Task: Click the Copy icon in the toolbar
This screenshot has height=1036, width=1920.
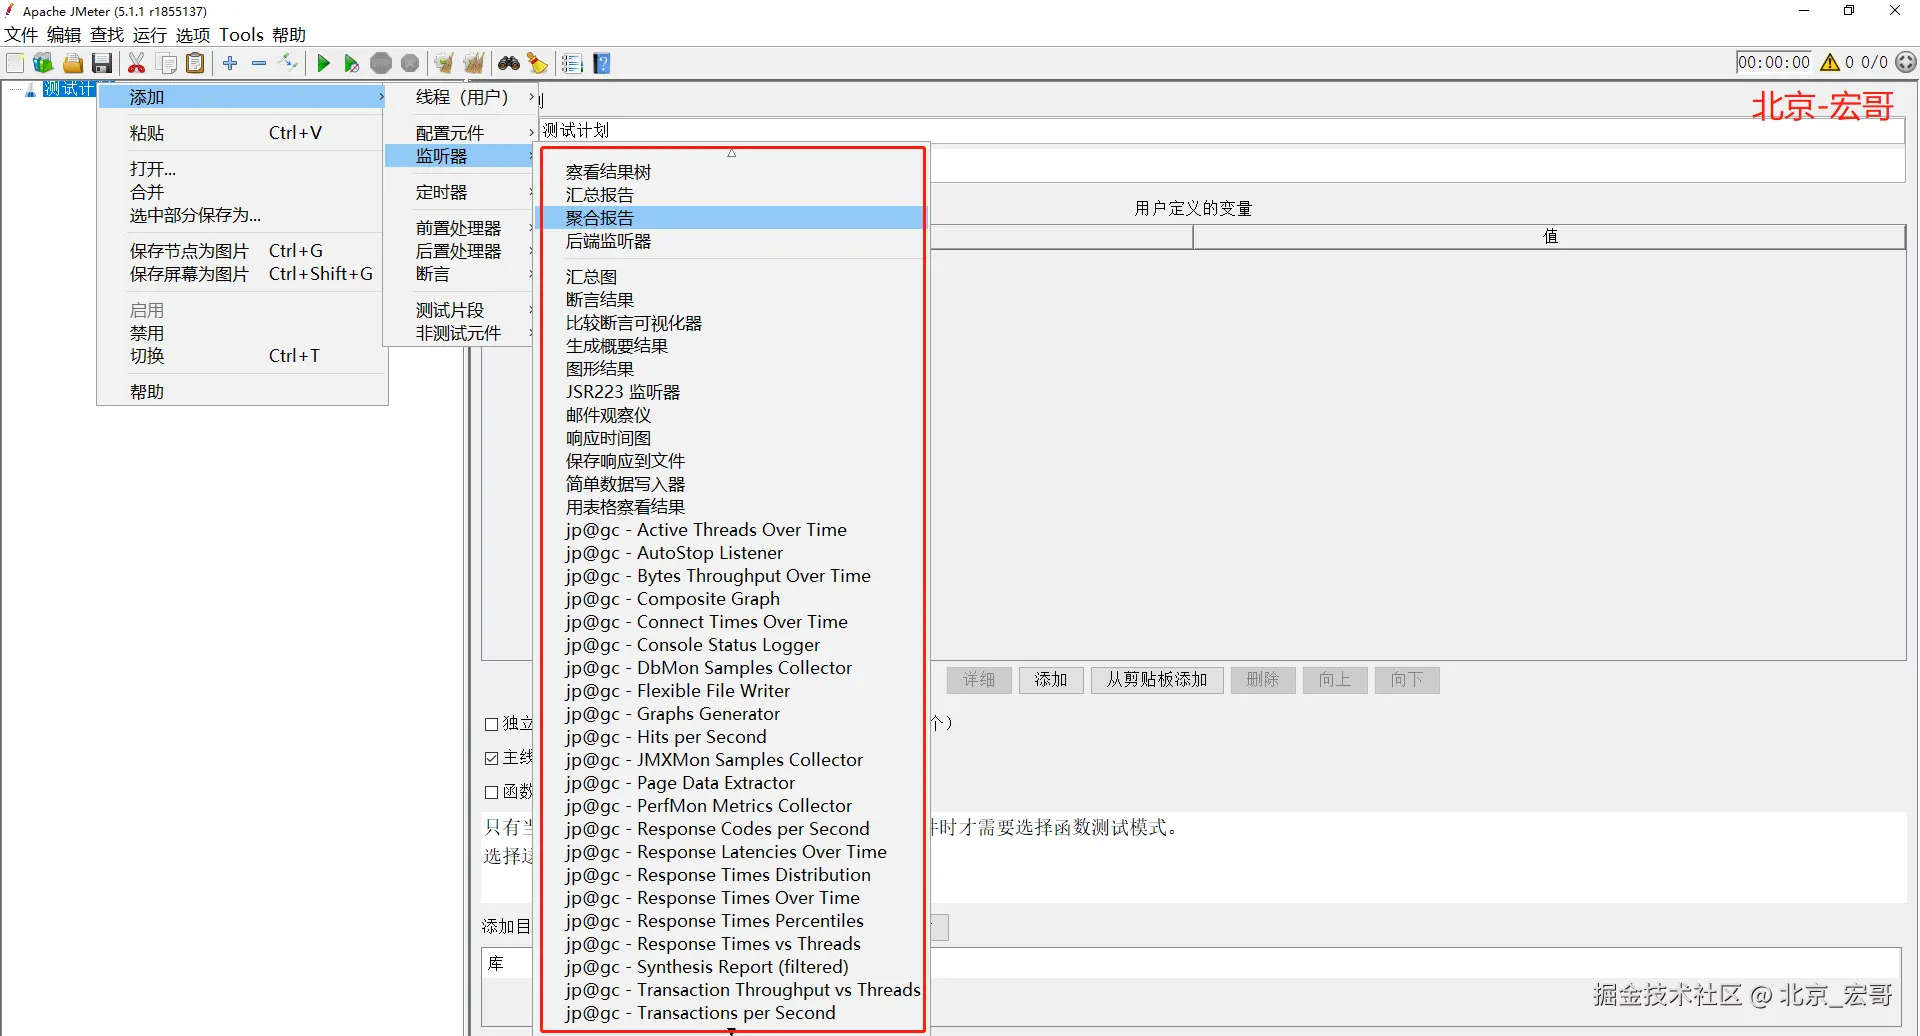Action: [x=167, y=63]
